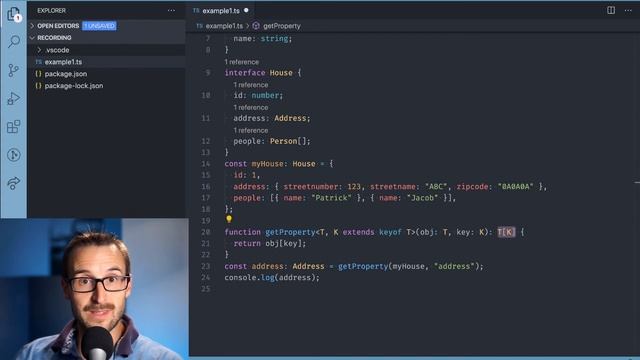The image size is (640, 360).
Task: Click the "0A0A0A" zipcode string
Action: [x=515, y=187]
